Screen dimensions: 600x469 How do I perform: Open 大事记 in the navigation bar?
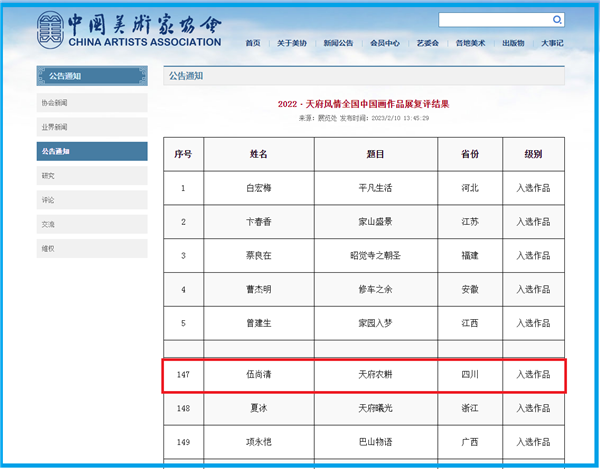tap(552, 43)
